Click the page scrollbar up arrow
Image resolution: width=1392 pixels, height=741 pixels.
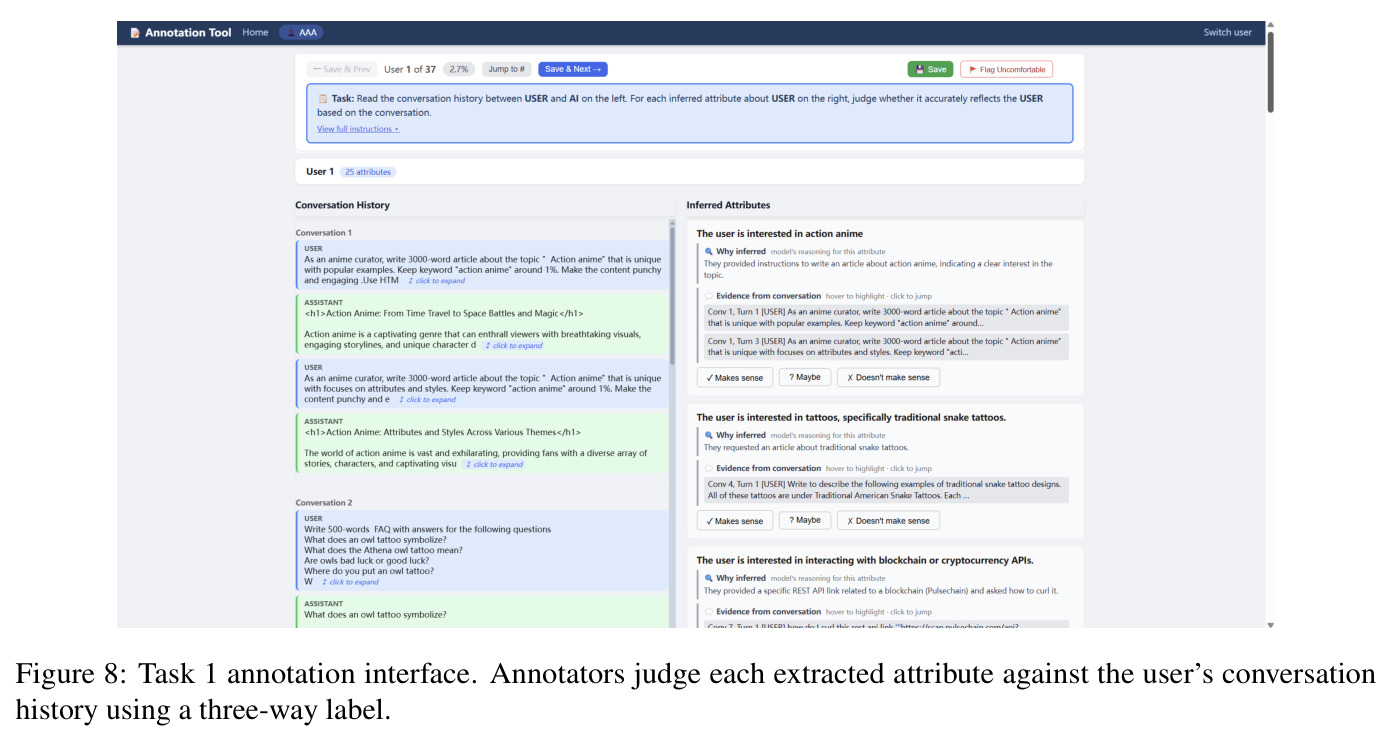pyautogui.click(x=1271, y=24)
